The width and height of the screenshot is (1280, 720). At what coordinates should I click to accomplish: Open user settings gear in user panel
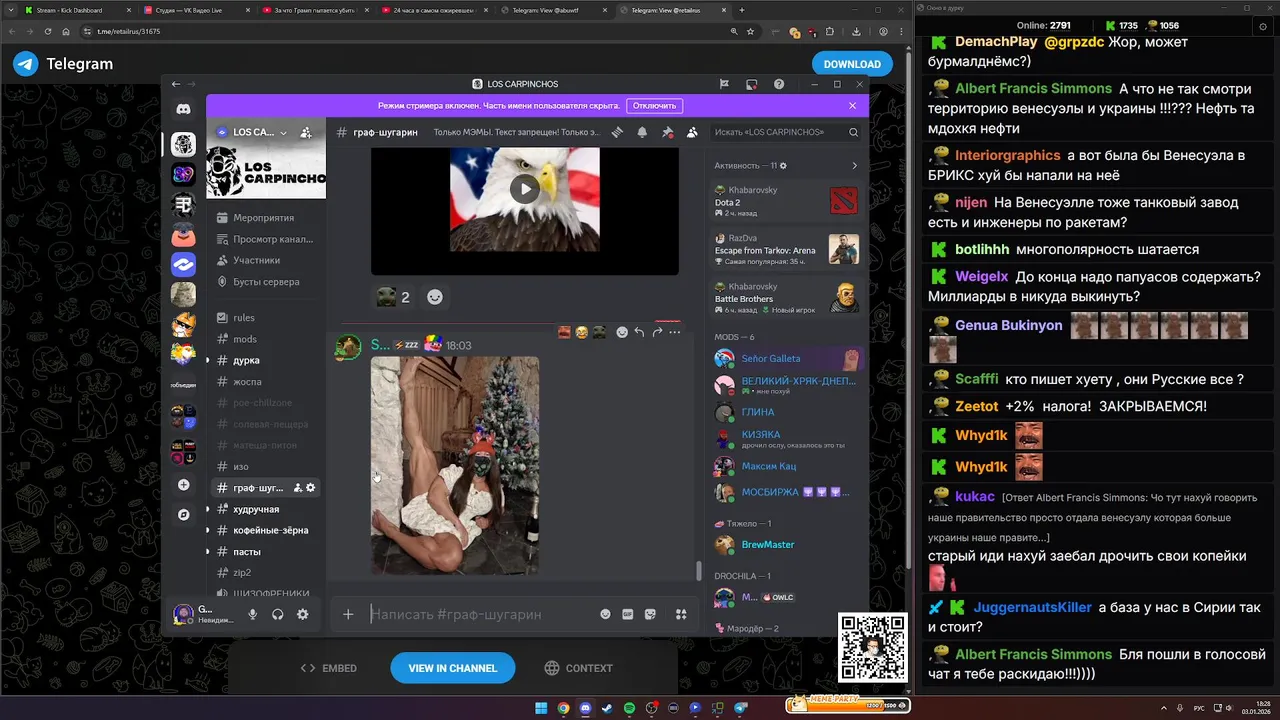(303, 614)
